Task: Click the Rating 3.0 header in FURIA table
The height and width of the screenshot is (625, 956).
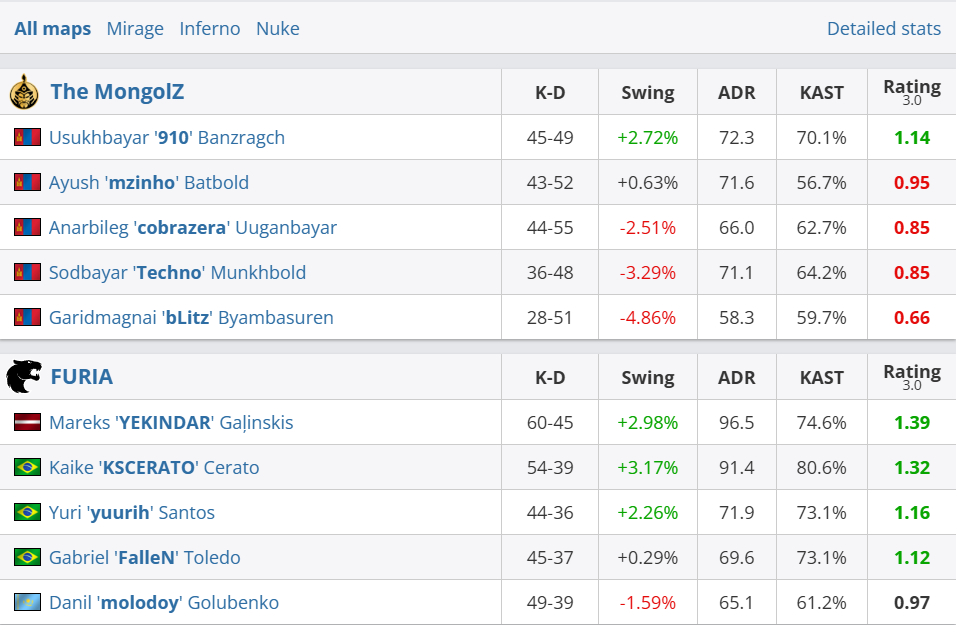Action: click(x=912, y=377)
